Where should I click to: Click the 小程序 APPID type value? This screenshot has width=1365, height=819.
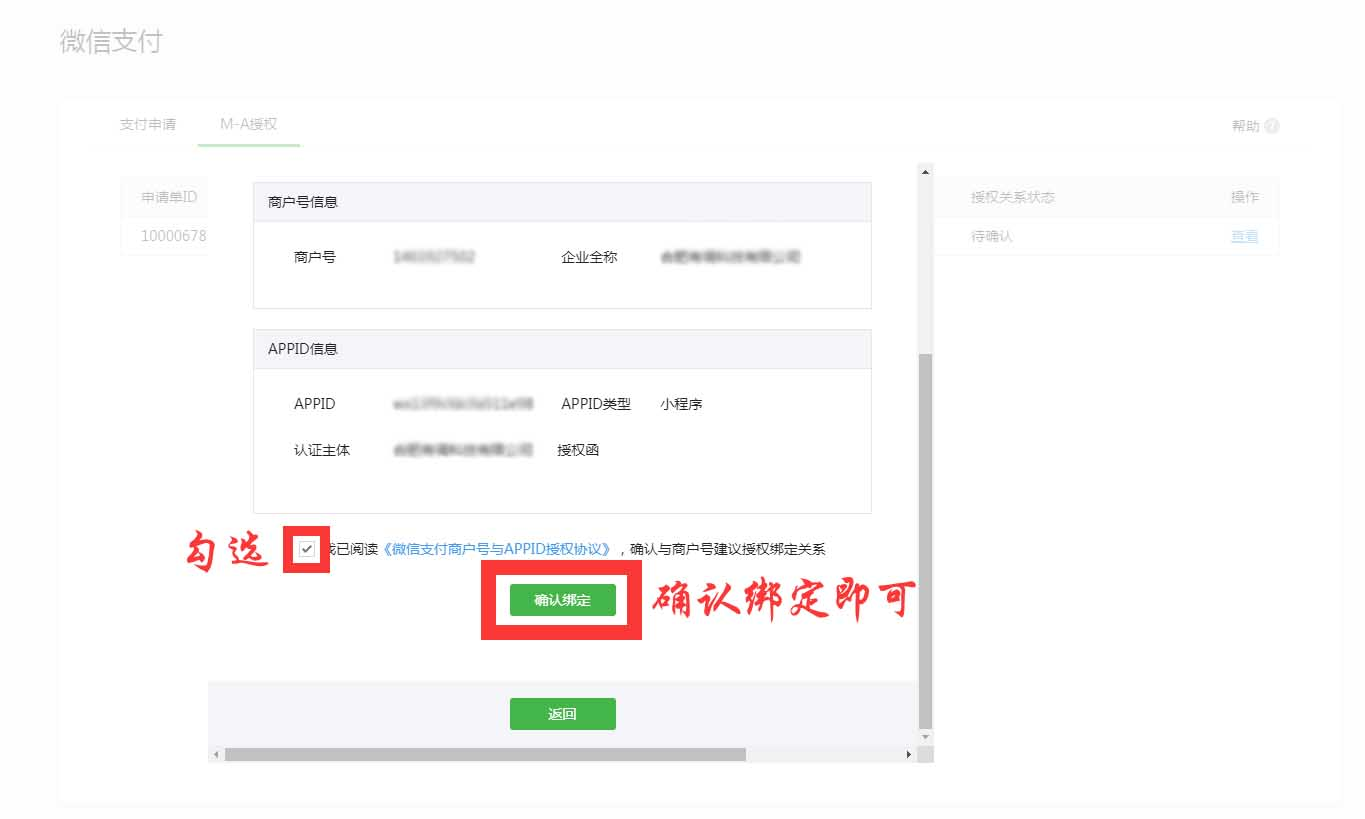pos(681,405)
